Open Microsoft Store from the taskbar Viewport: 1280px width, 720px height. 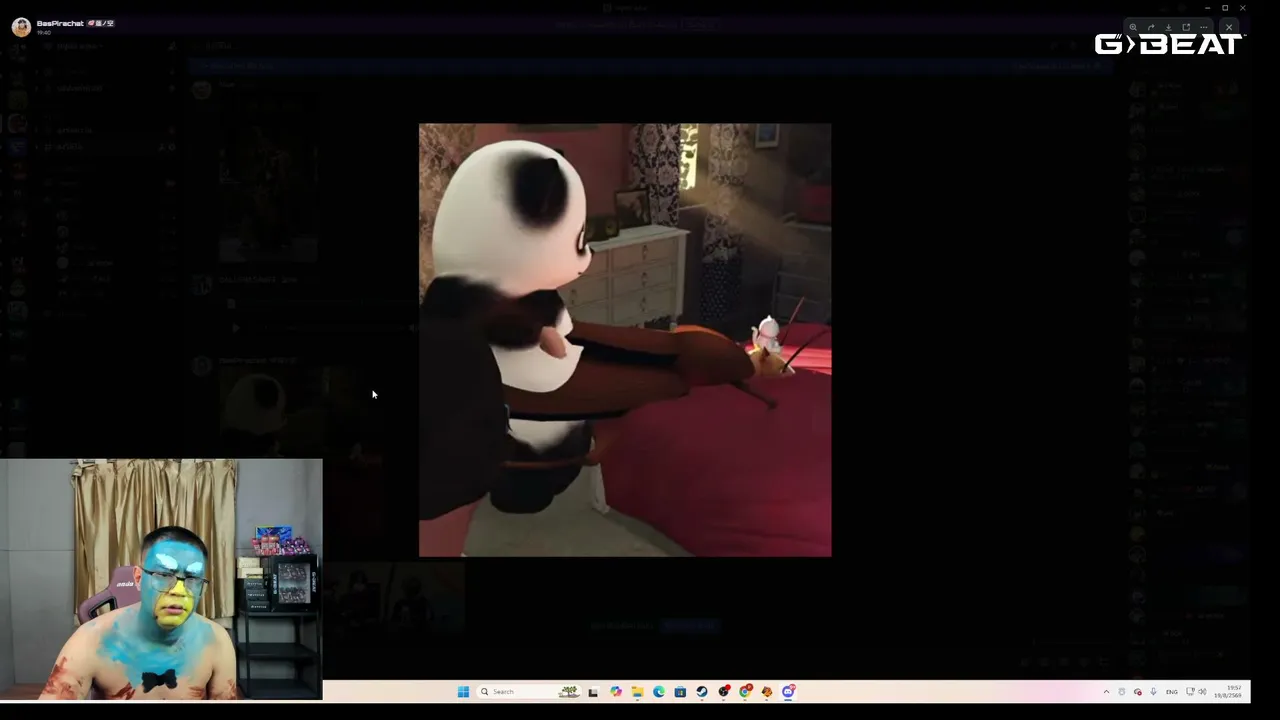click(680, 692)
